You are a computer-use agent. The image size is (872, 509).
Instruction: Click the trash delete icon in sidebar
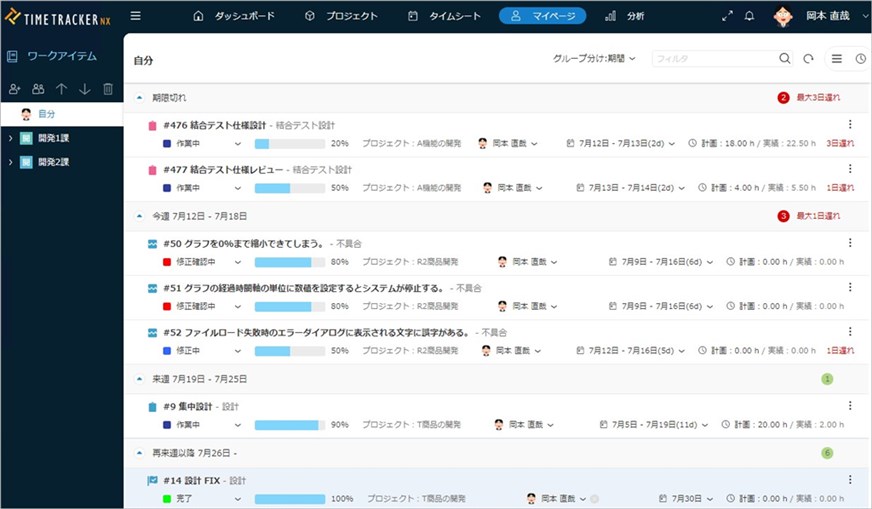pyautogui.click(x=108, y=88)
